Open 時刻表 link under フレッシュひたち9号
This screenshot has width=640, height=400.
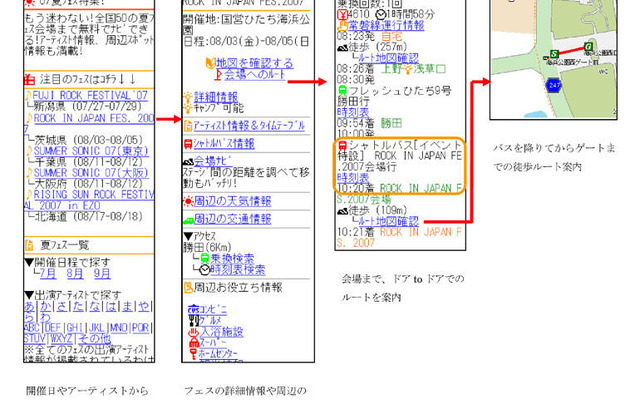tap(353, 112)
